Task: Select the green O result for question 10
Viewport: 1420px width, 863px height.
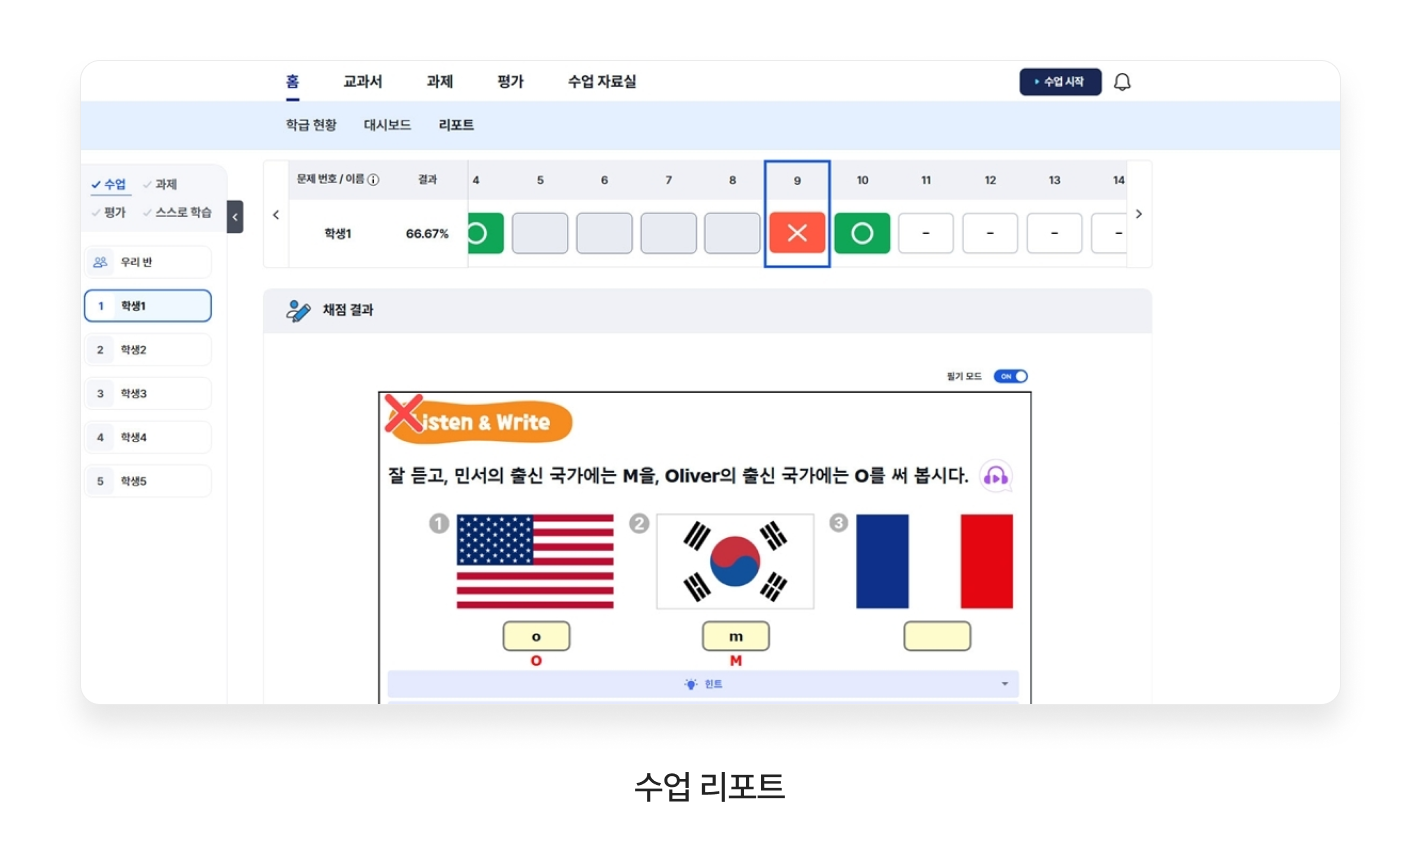Action: pos(862,233)
